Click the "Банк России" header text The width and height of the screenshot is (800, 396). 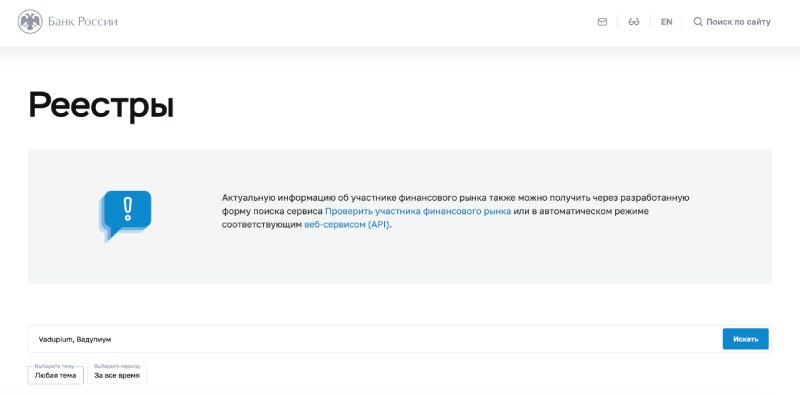pos(83,22)
